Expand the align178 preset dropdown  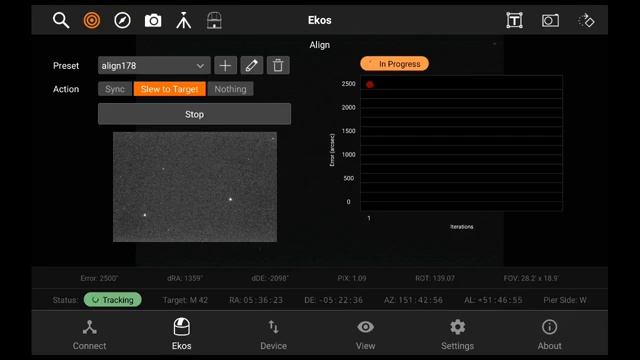pos(154,65)
